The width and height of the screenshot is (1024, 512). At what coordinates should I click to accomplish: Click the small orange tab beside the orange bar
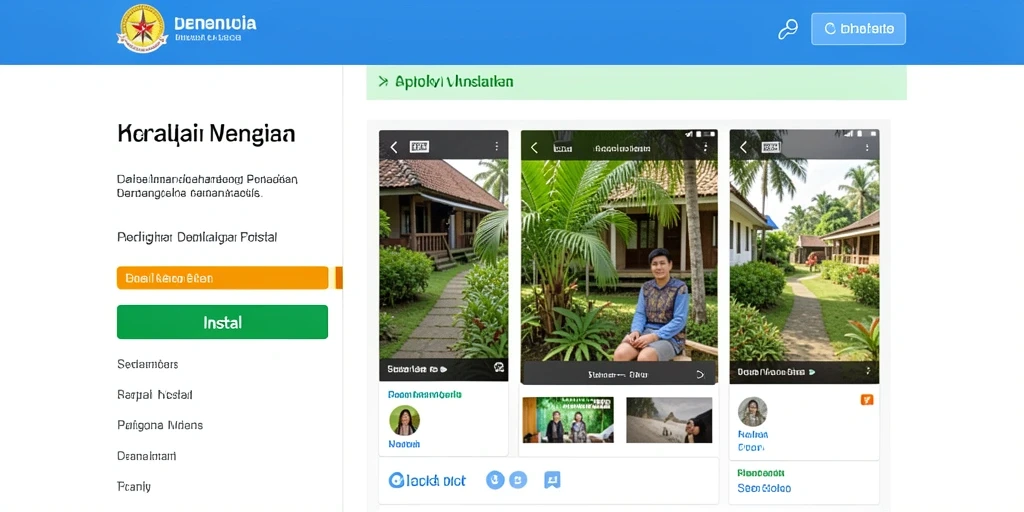click(x=338, y=278)
